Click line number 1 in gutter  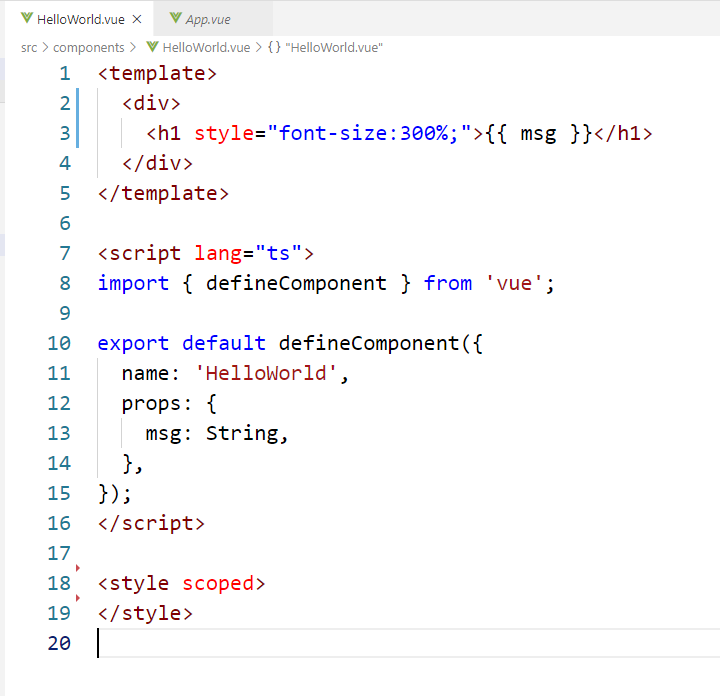(65, 73)
